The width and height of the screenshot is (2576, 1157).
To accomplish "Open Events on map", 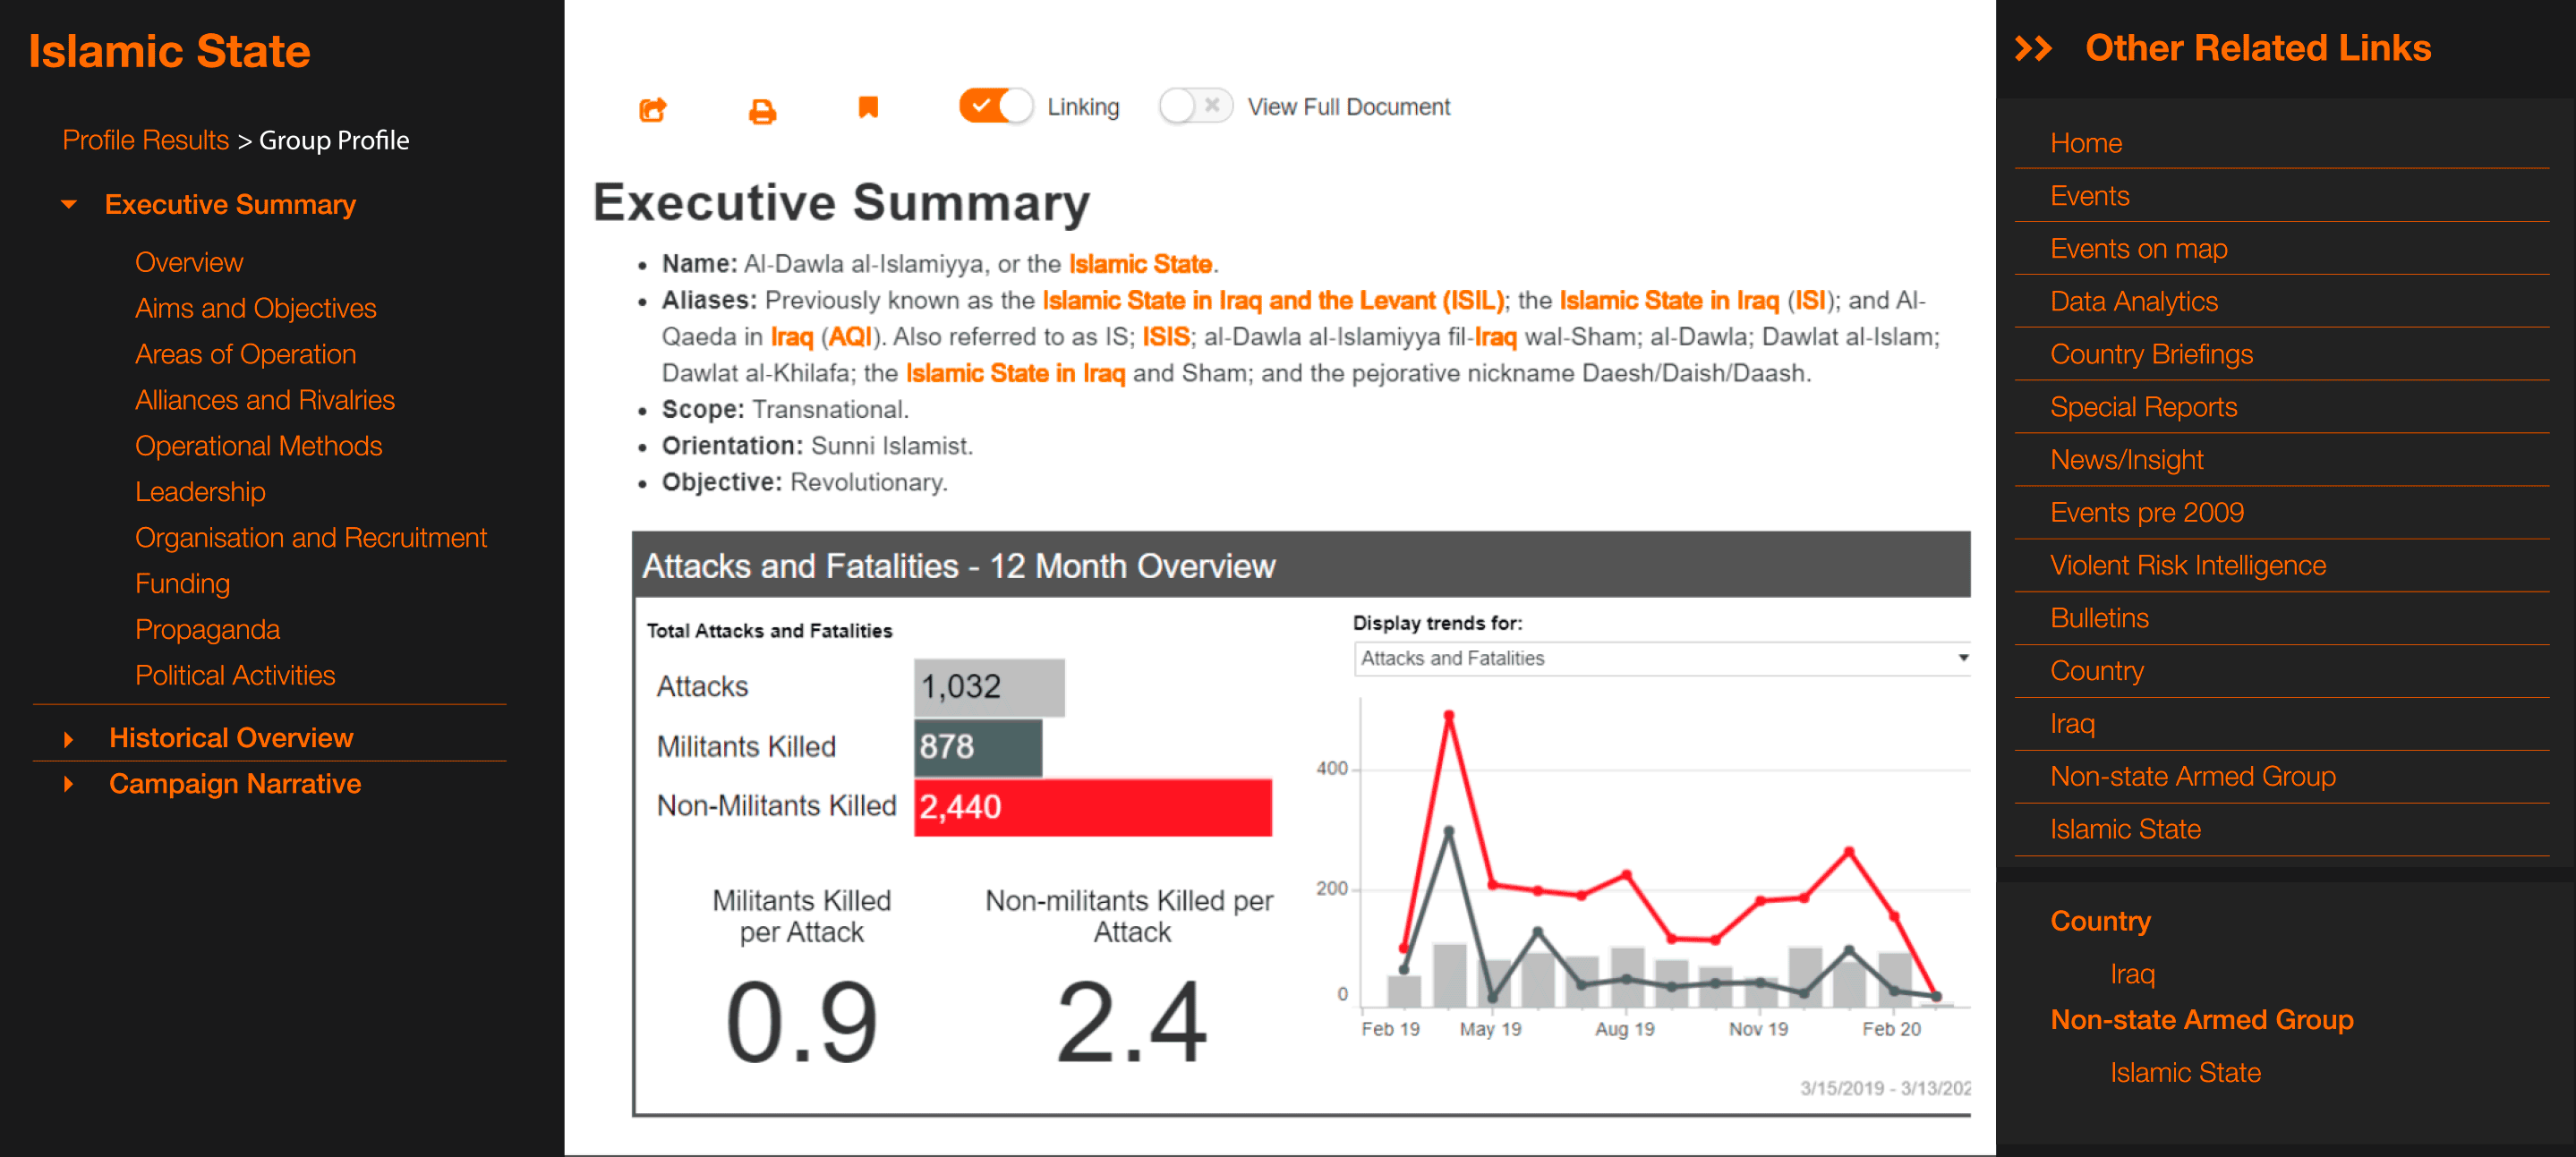I will (2138, 249).
